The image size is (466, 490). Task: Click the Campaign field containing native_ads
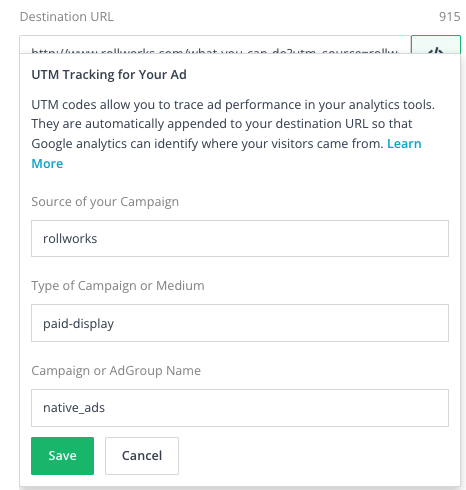tap(240, 408)
